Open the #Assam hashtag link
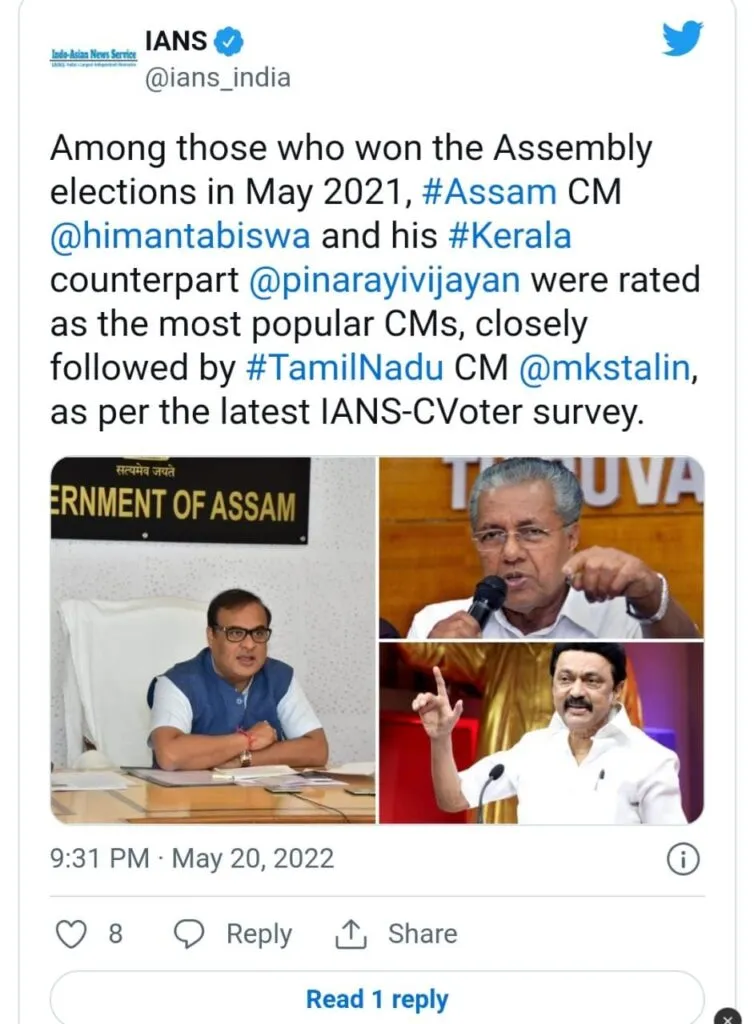754x1024 pixels. click(490, 192)
